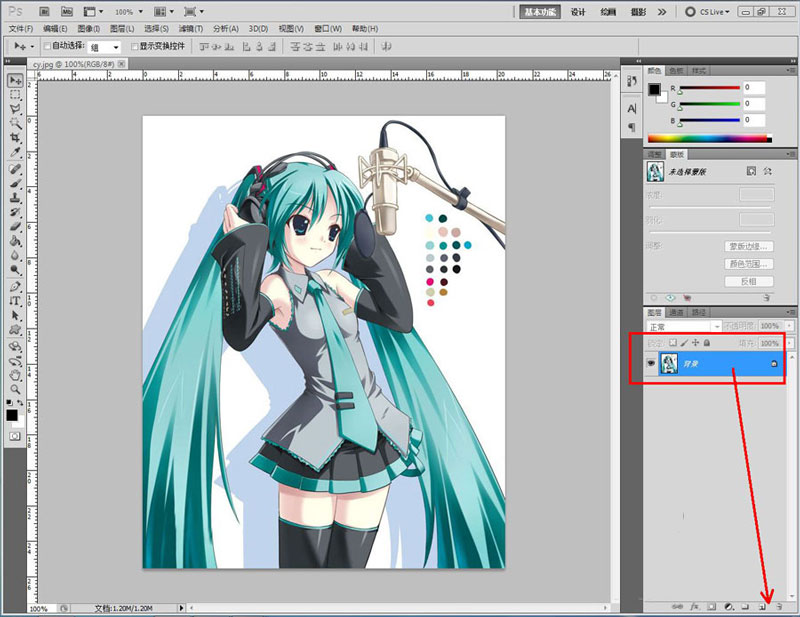
Task: Switch to the 路径 tab
Action: coord(698,312)
